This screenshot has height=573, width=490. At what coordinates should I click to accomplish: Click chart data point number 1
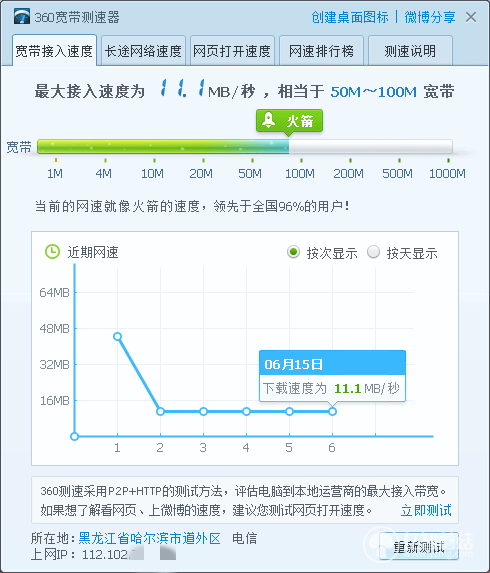tap(117, 337)
